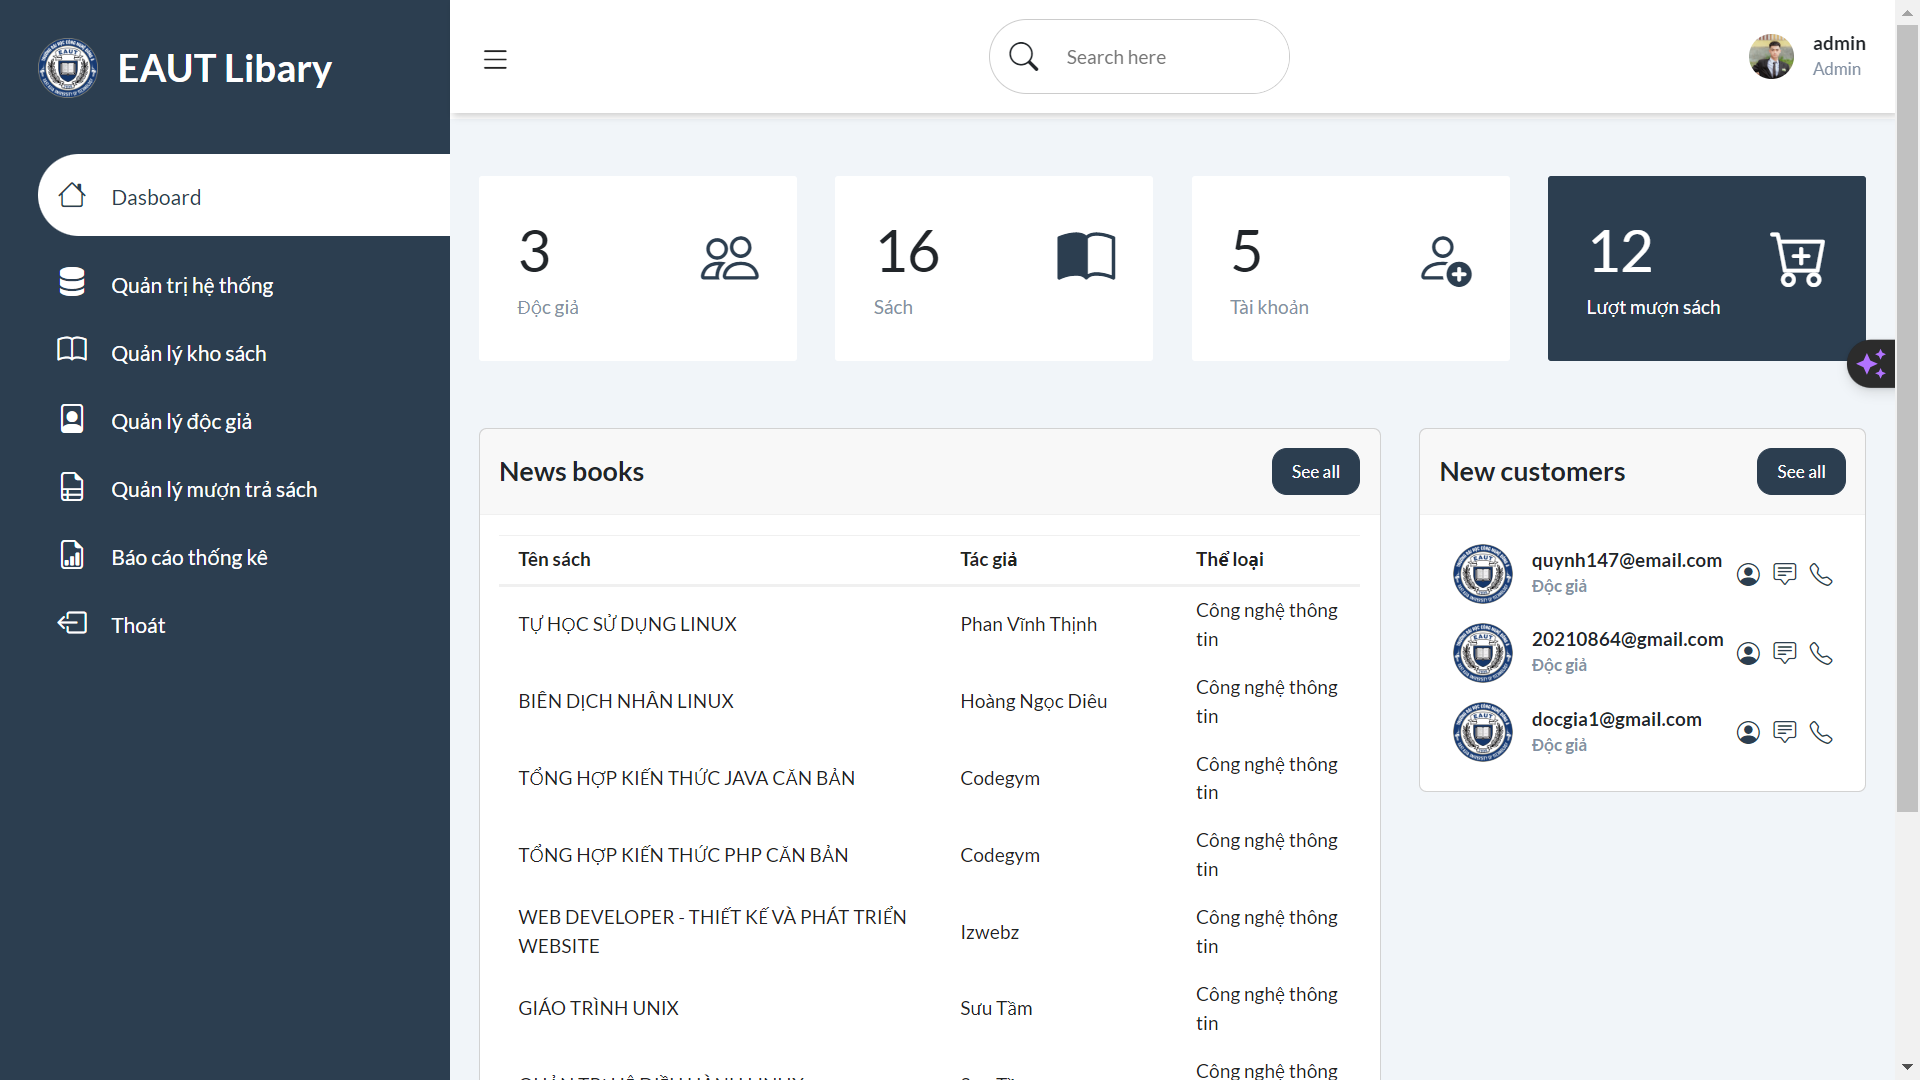Screen dimensions: 1920x1080
Task: Click the Thể loại column header
Action: click(x=1229, y=559)
